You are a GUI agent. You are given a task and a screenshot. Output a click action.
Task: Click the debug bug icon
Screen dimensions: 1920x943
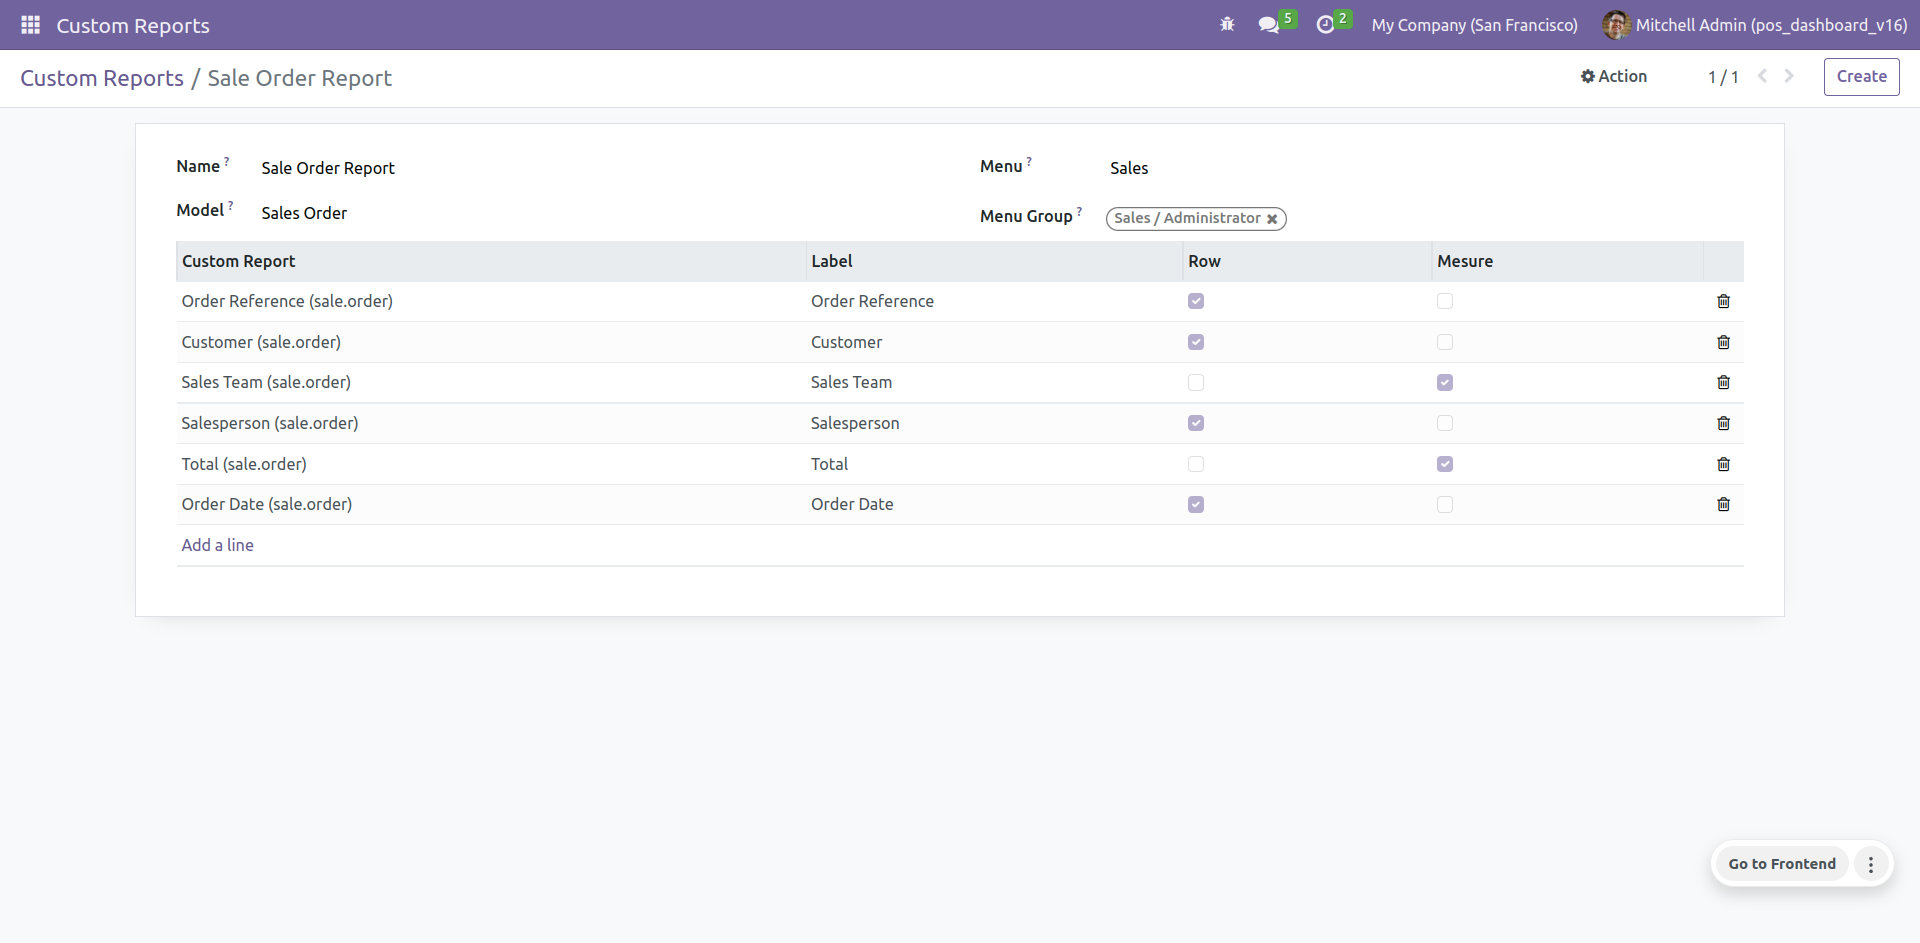[x=1227, y=25]
